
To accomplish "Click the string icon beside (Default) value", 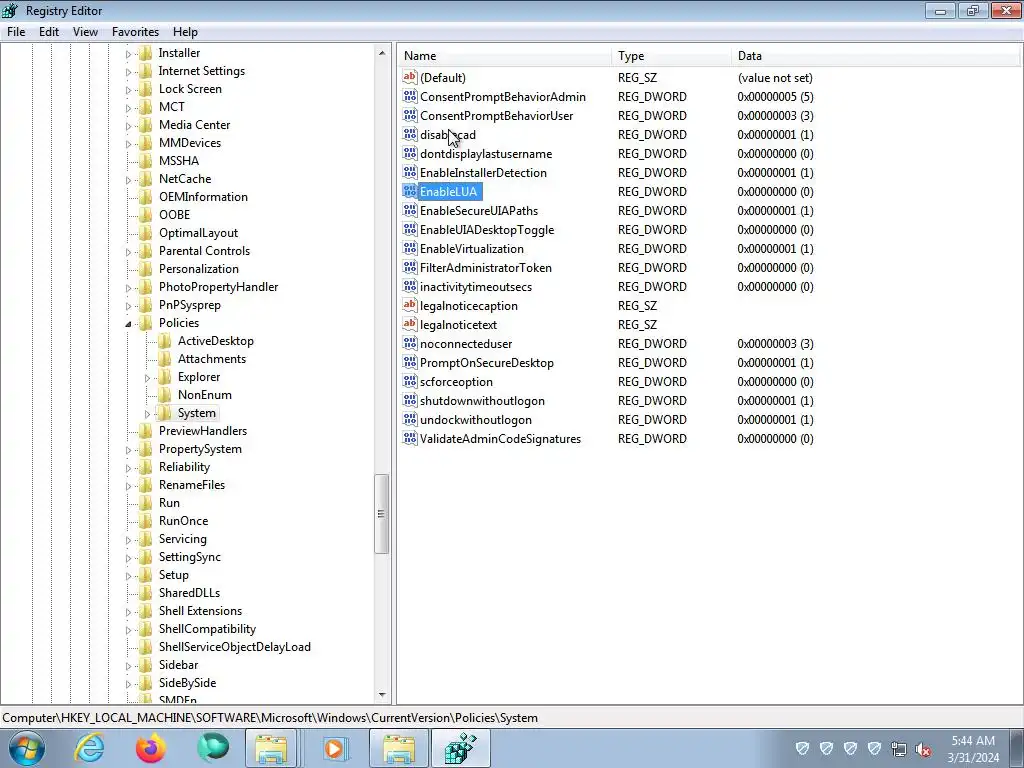I will pyautogui.click(x=409, y=77).
